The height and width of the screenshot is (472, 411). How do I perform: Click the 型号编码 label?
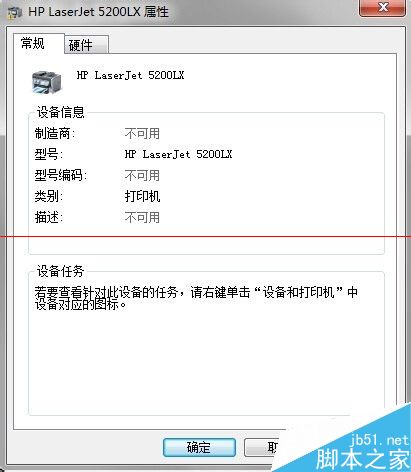click(x=60, y=175)
